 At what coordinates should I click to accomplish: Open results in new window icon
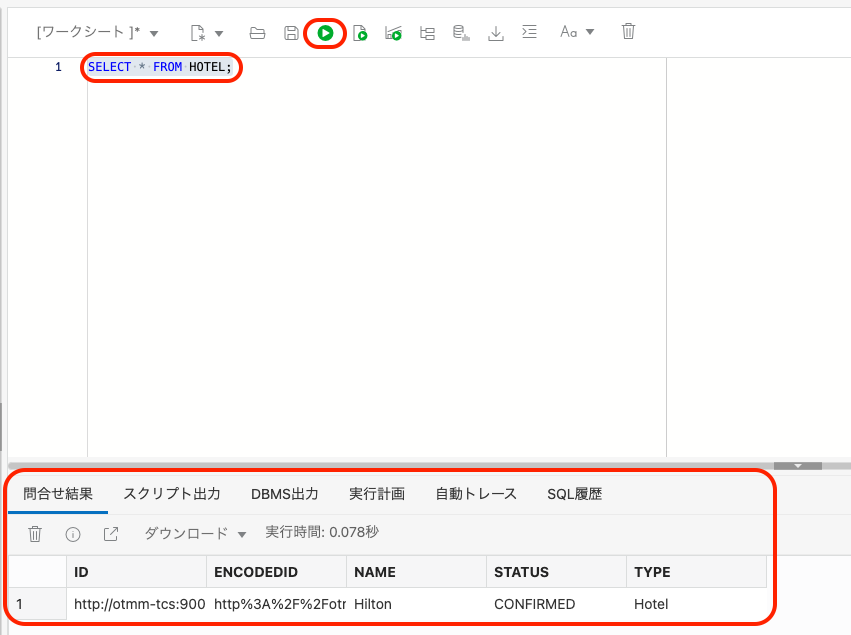pyautogui.click(x=111, y=534)
